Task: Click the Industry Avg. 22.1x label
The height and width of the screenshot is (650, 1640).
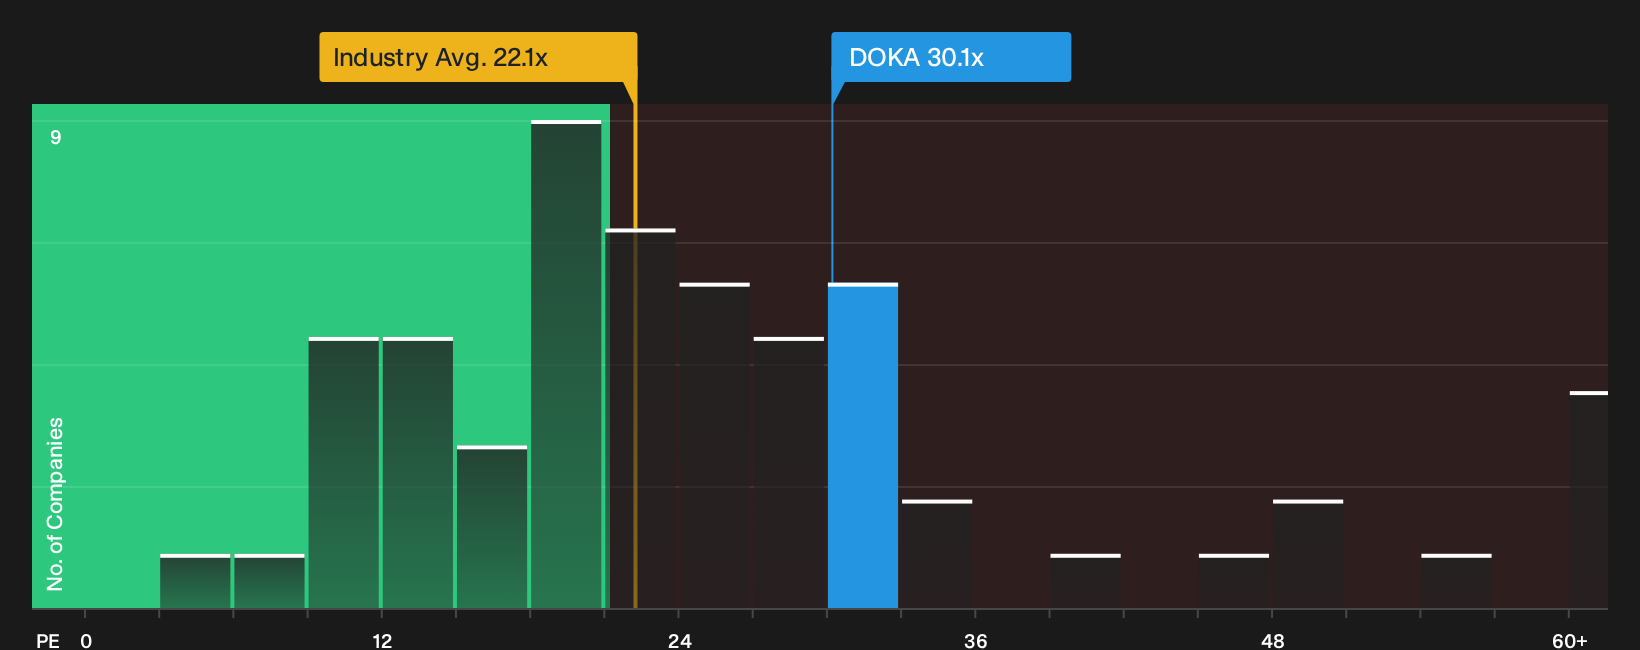Action: click(x=478, y=57)
